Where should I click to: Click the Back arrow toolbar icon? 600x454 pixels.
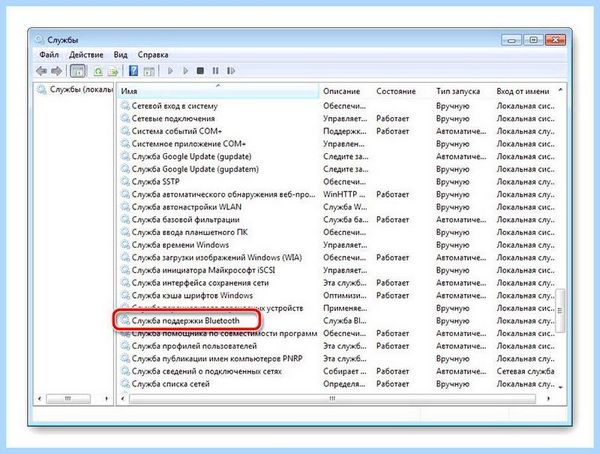[41, 71]
